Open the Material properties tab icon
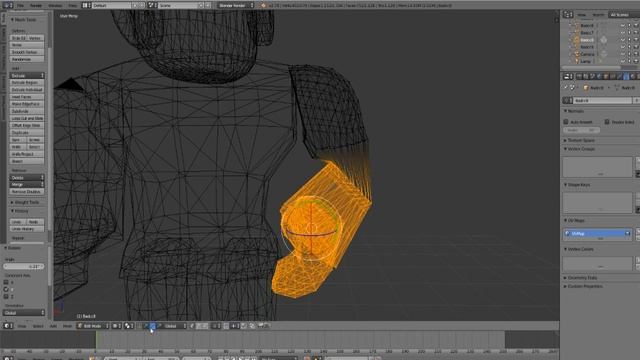 click(633, 76)
